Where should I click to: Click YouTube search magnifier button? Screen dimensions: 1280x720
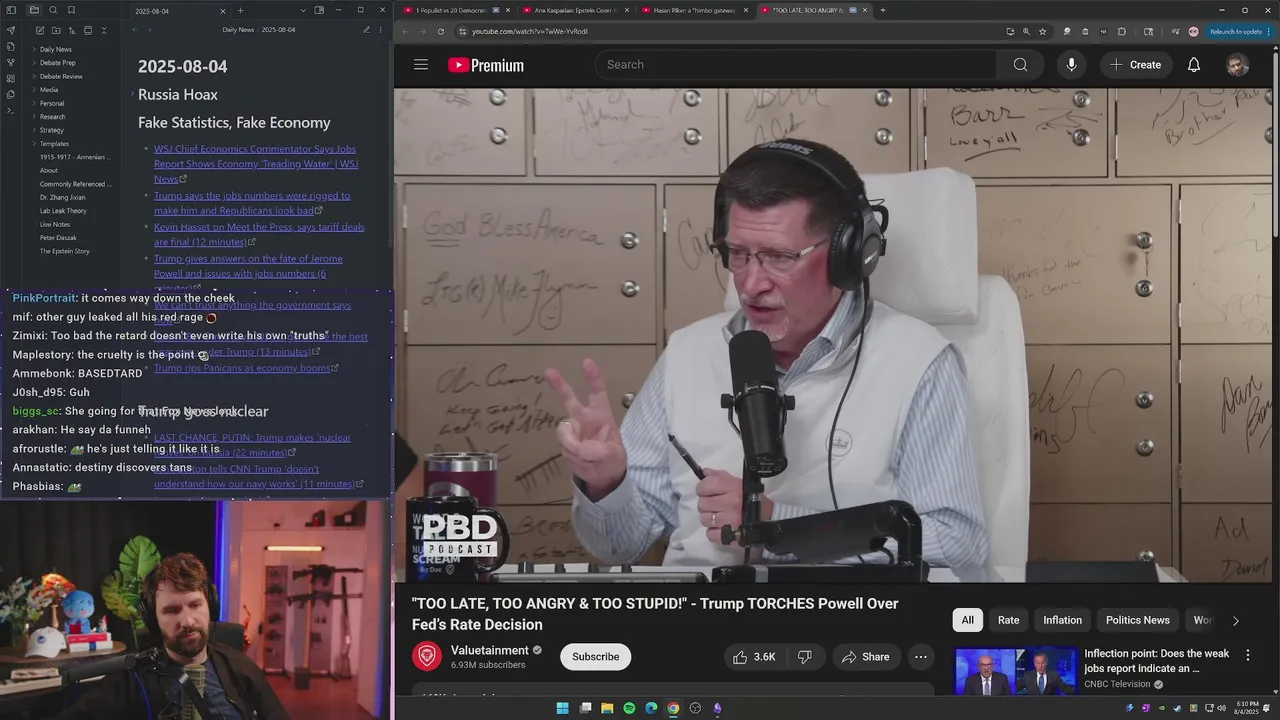click(x=1020, y=64)
